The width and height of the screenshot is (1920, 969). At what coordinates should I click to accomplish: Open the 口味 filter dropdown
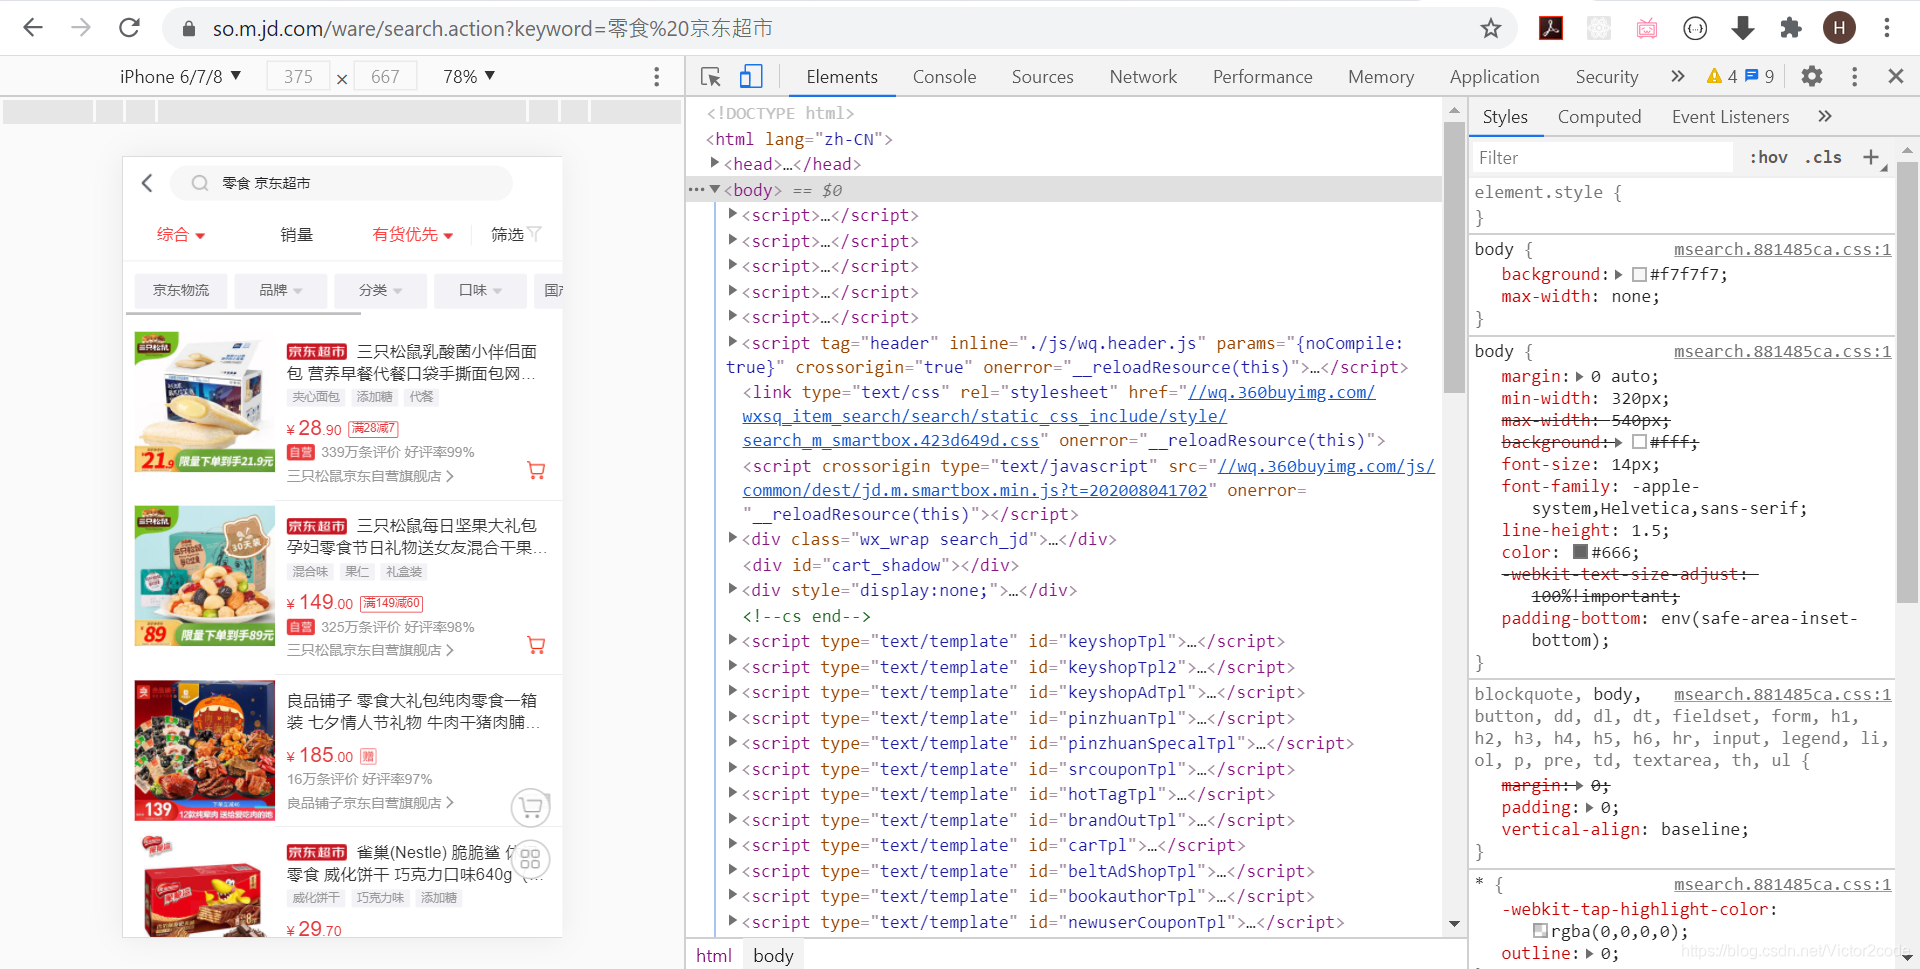click(481, 290)
